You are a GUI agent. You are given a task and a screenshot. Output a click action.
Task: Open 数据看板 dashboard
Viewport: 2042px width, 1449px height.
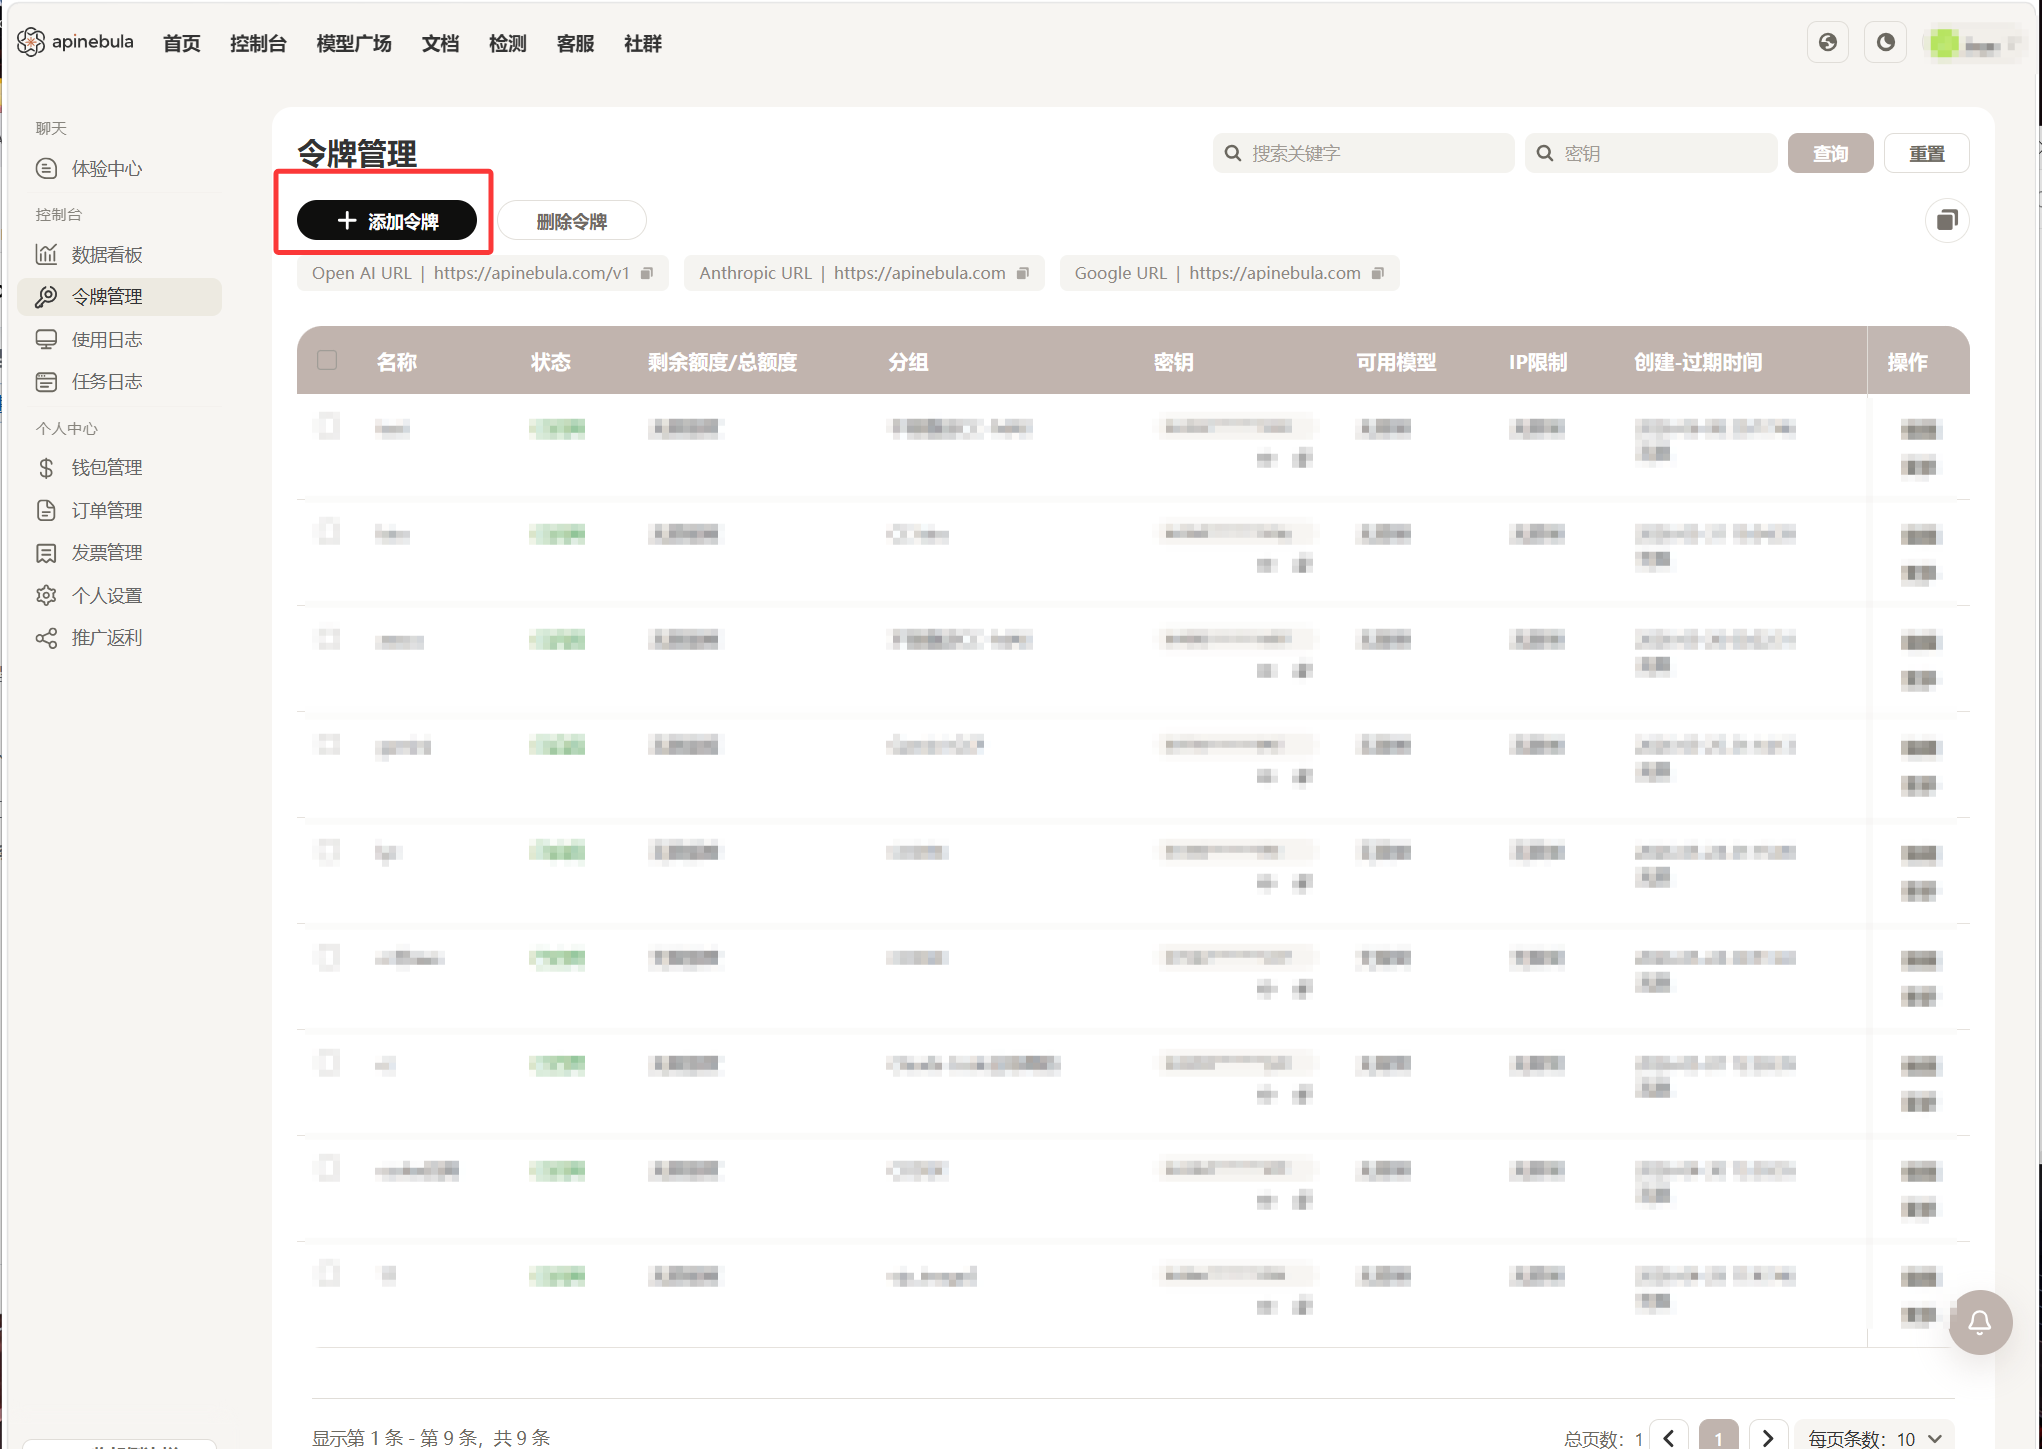coord(107,255)
